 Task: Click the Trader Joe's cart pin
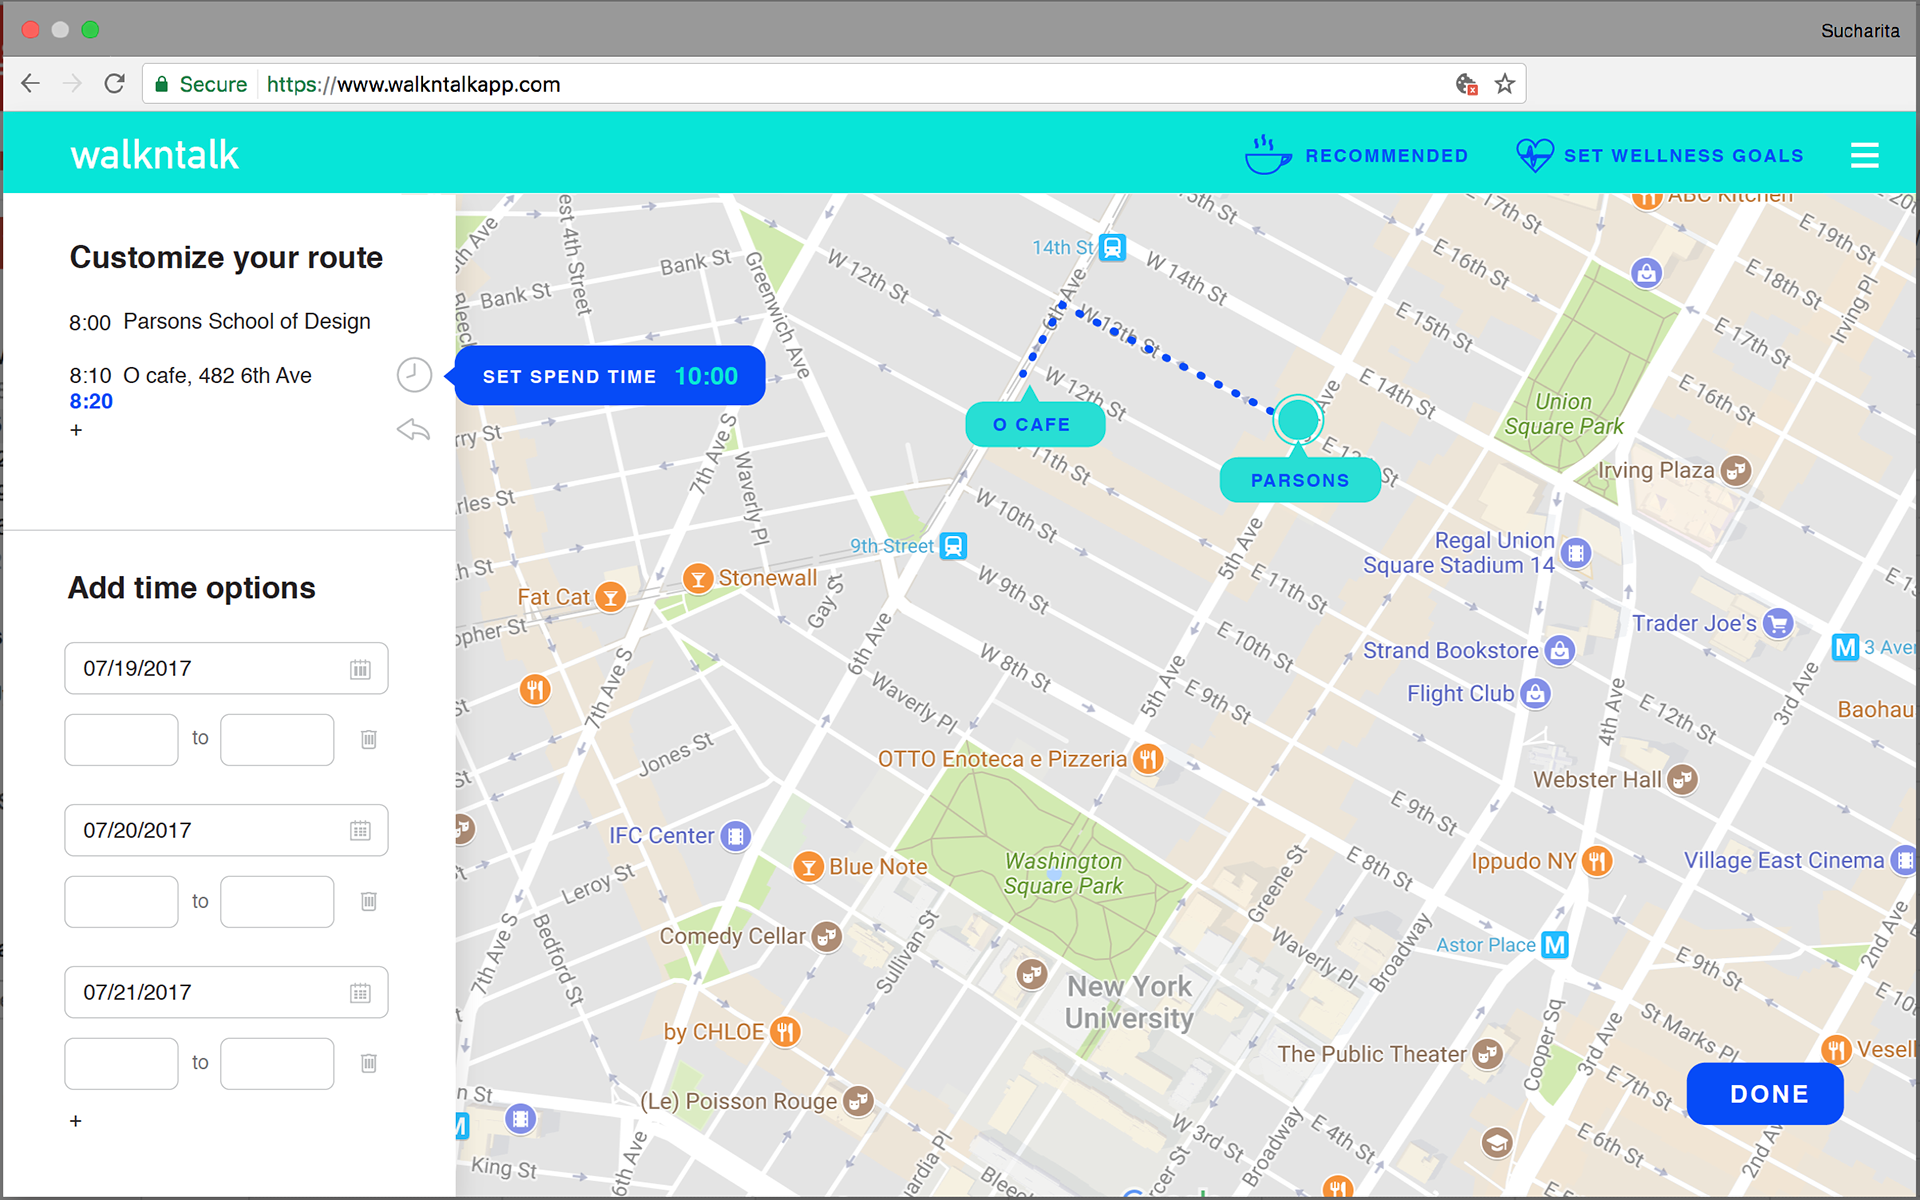[x=1778, y=624]
